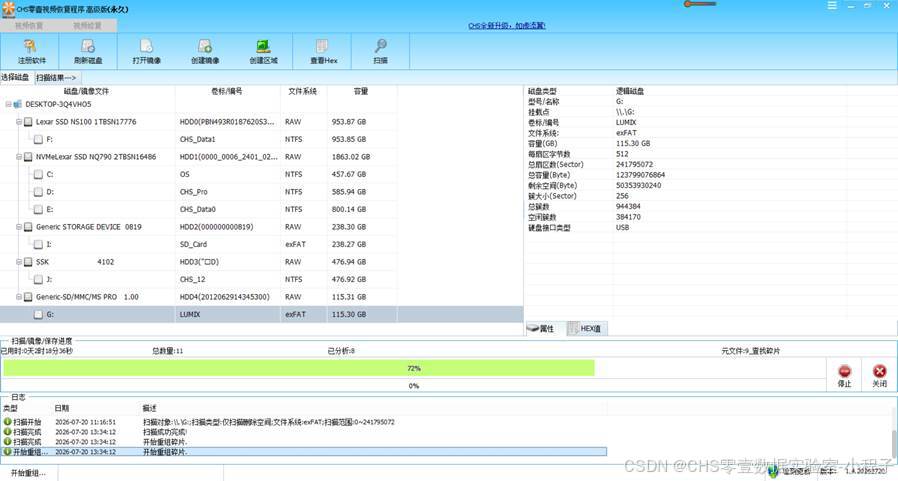Collapse the SSK 4102 node
Image resolution: width=898 pixels, height=481 pixels.
[x=18, y=262]
